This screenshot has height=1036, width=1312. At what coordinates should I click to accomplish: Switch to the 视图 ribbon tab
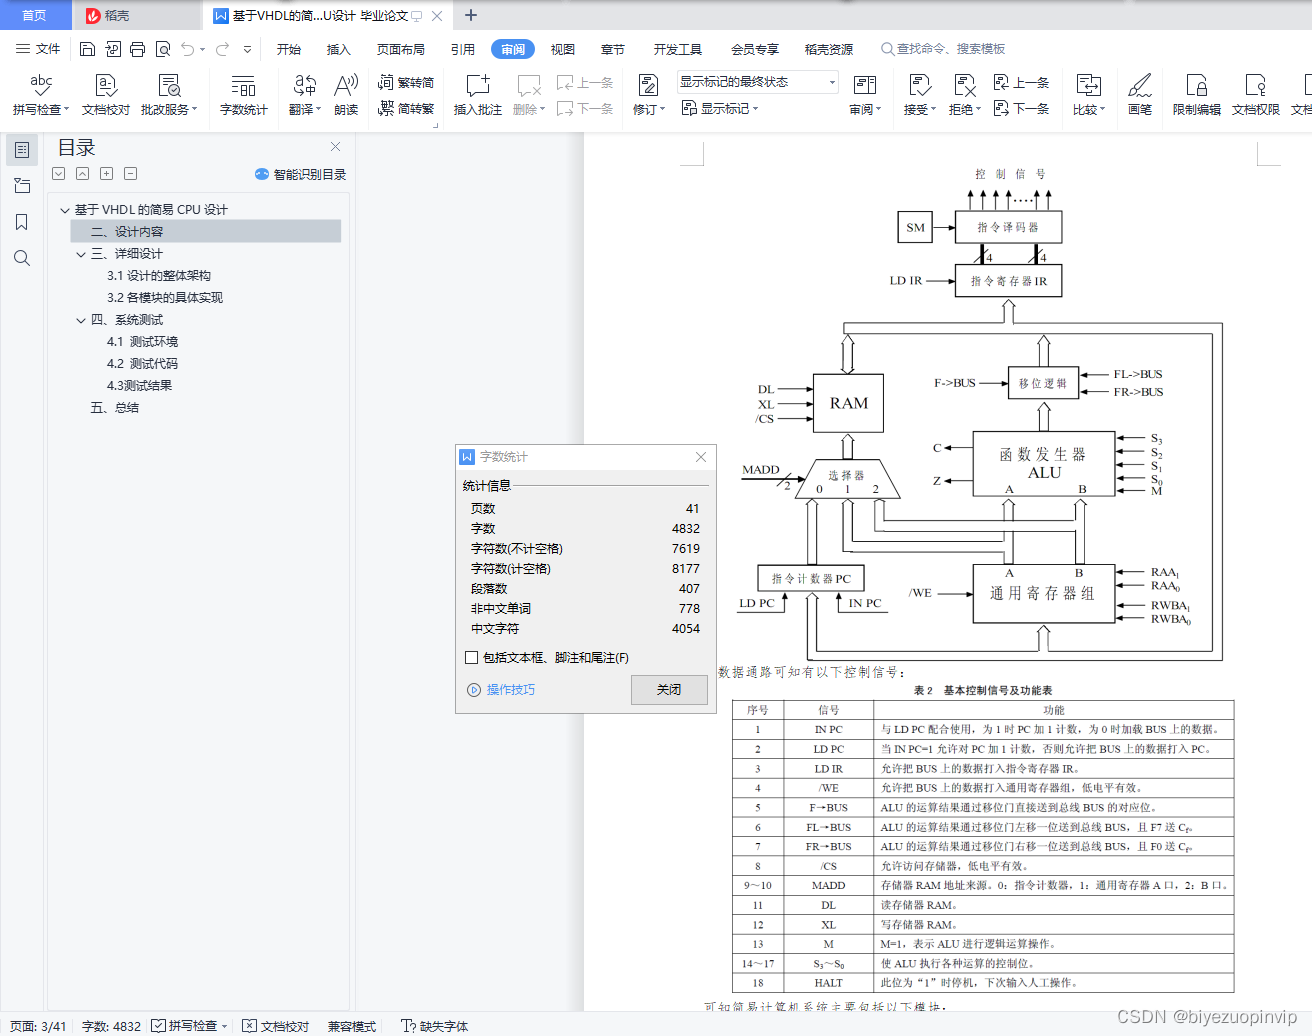point(563,47)
